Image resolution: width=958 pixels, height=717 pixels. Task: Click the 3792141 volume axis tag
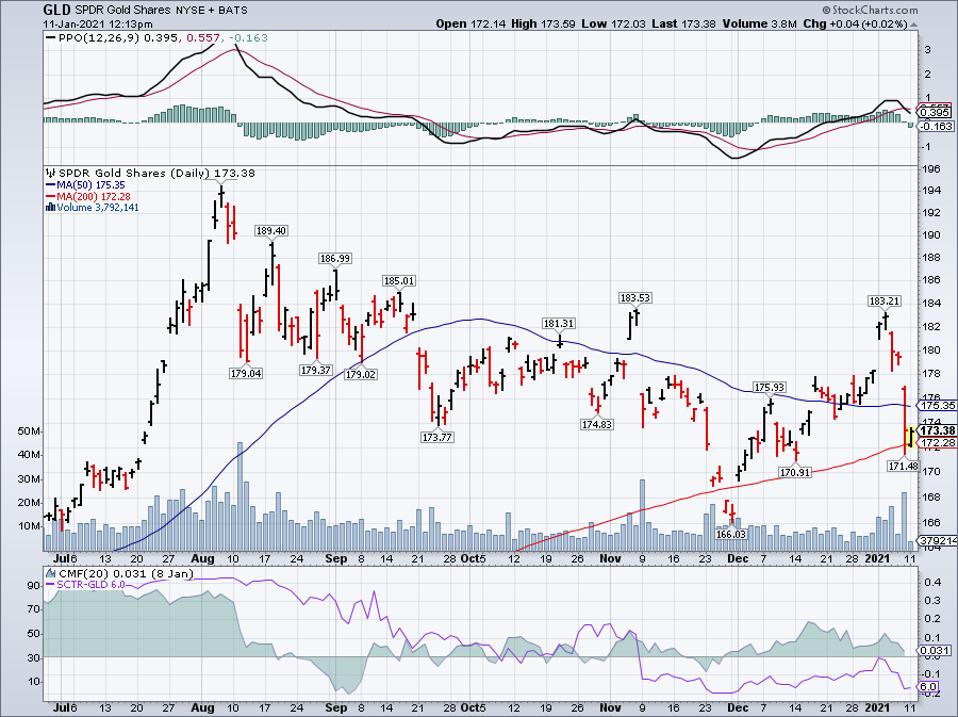(938, 540)
